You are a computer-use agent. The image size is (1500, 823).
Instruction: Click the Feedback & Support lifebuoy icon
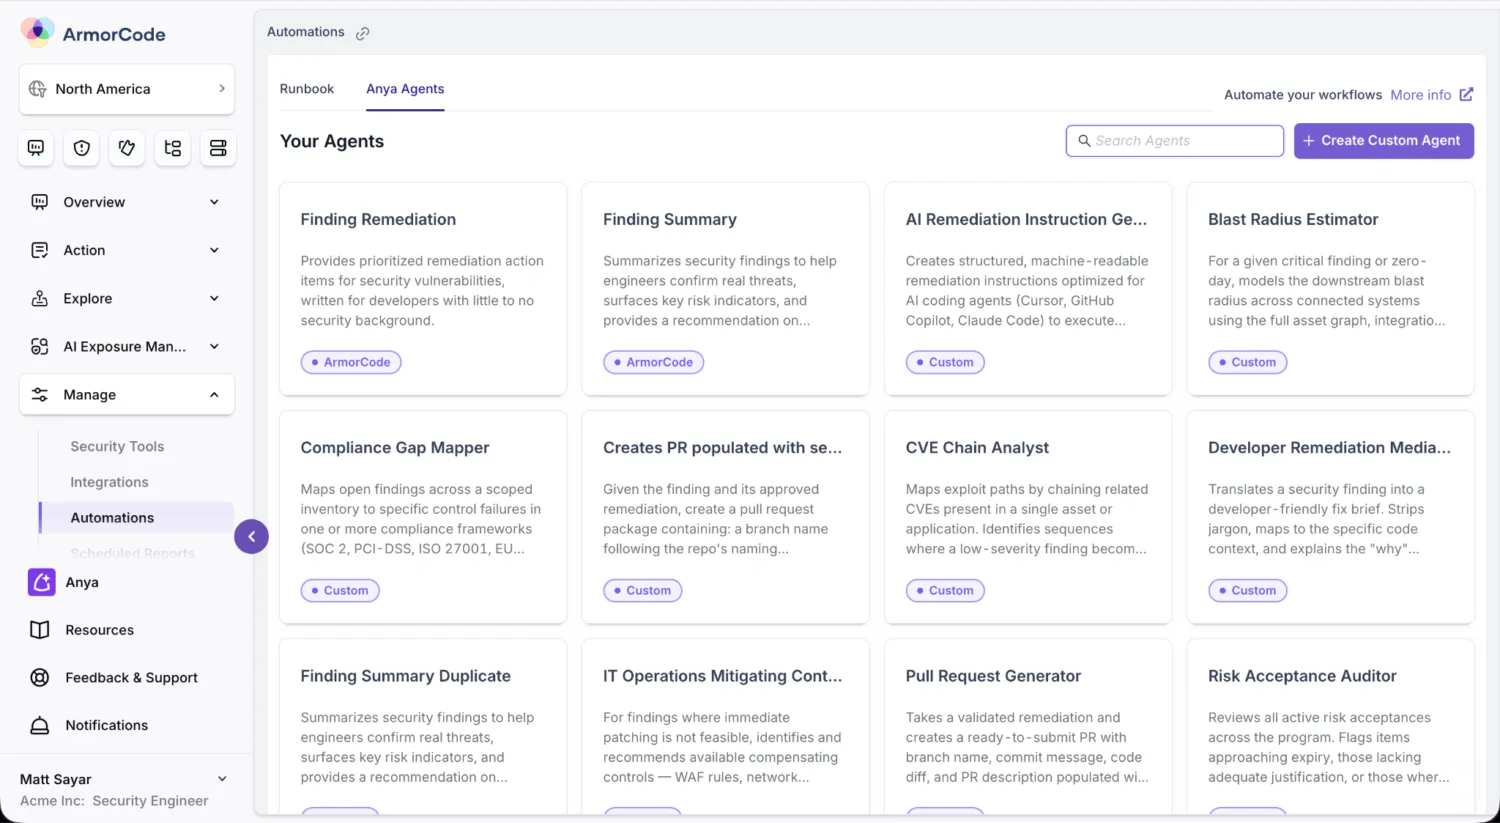pyautogui.click(x=40, y=678)
